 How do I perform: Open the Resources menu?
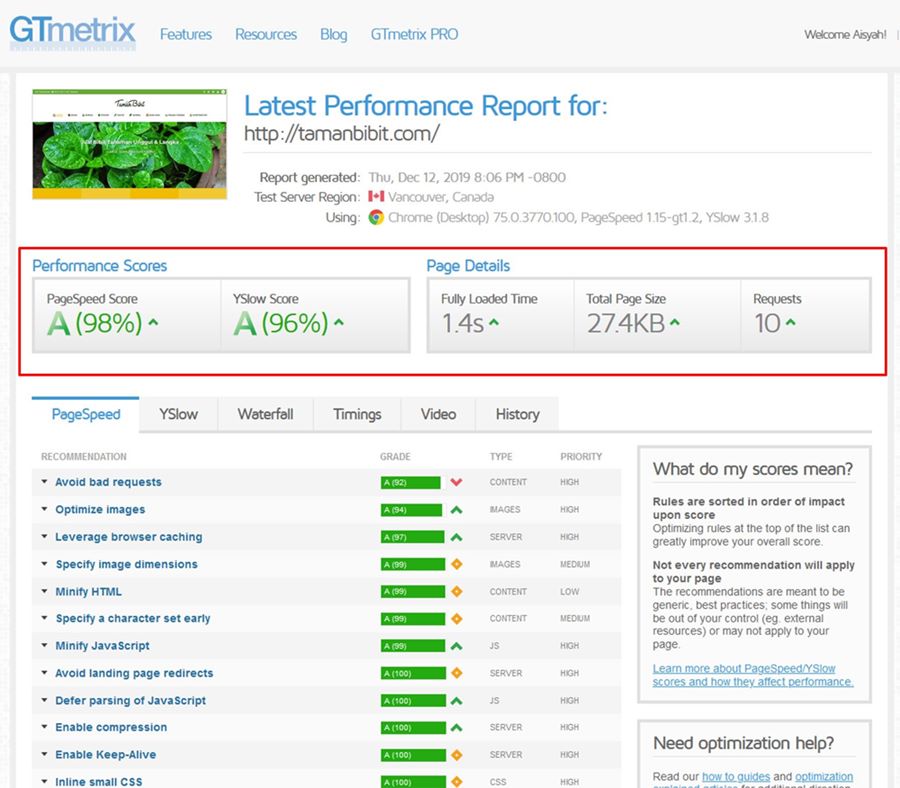point(266,33)
